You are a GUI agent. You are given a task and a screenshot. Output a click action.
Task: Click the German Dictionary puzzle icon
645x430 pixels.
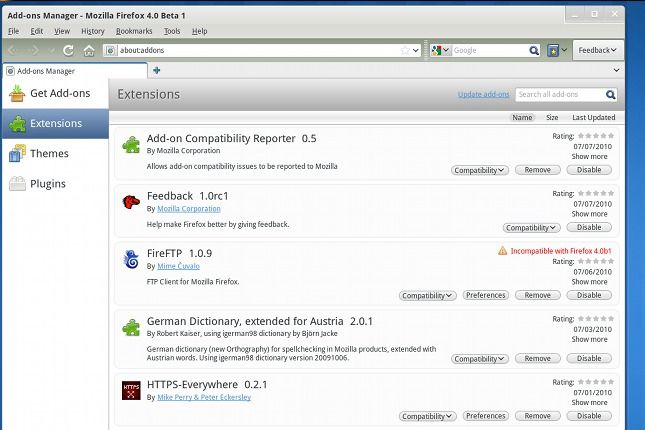click(131, 328)
